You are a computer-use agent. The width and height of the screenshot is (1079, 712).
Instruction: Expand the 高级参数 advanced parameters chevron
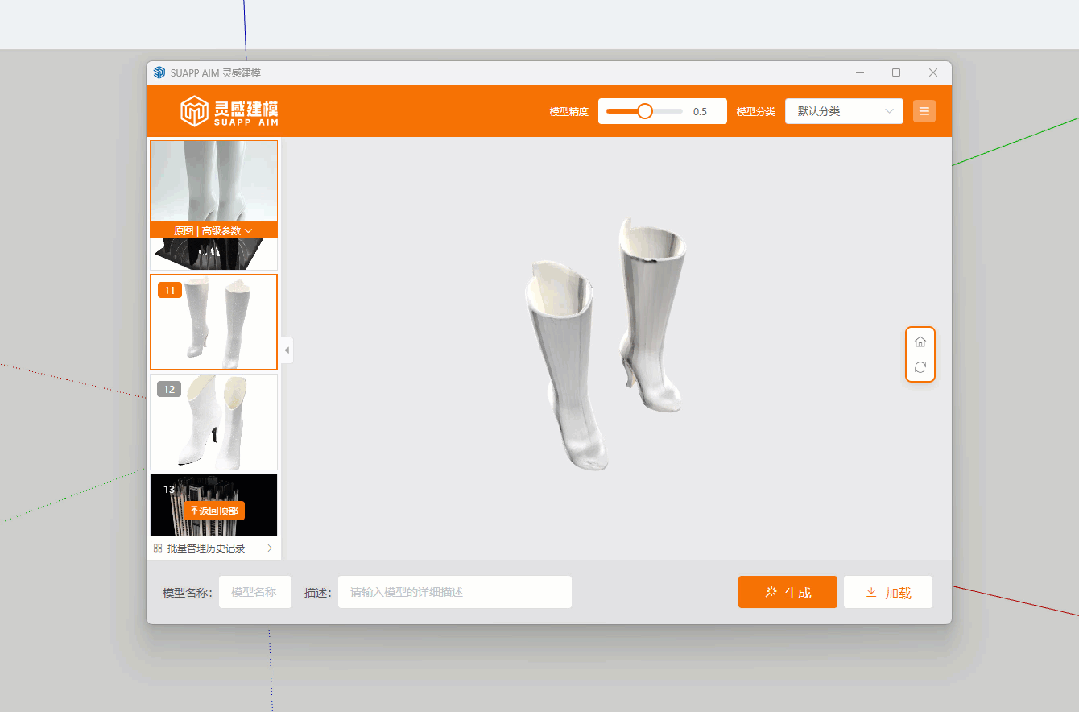[x=248, y=231]
